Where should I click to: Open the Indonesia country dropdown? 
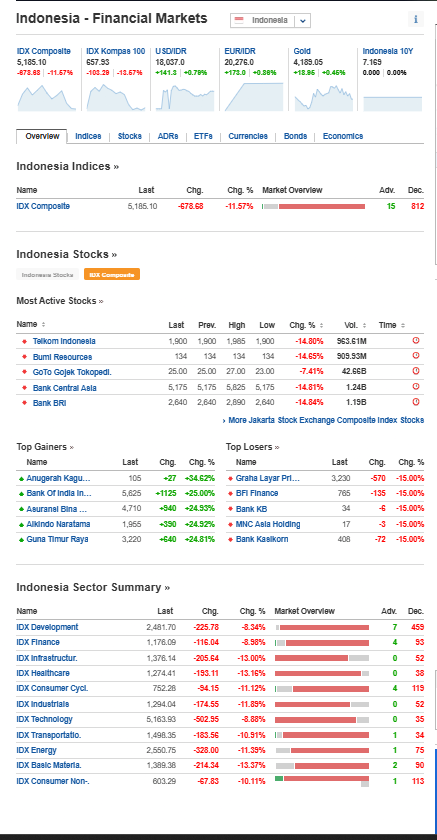(270, 20)
